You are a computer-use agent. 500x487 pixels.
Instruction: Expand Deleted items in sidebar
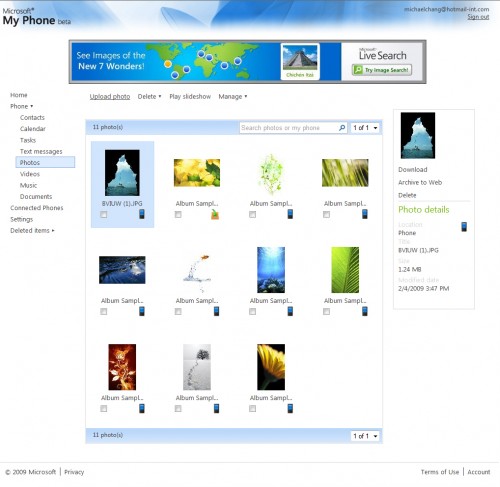point(32,230)
